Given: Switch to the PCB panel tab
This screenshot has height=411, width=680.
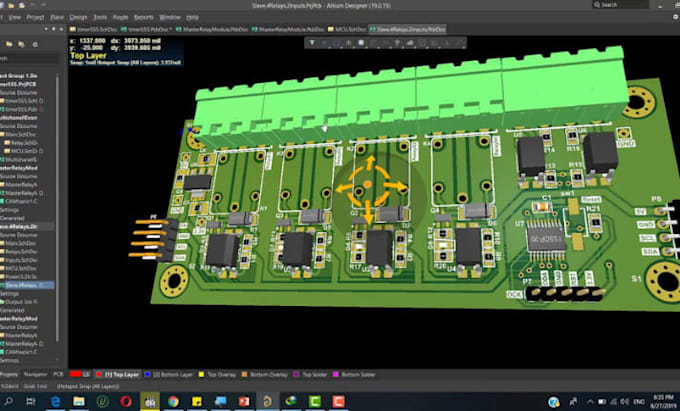Looking at the screenshot, I should [x=58, y=375].
